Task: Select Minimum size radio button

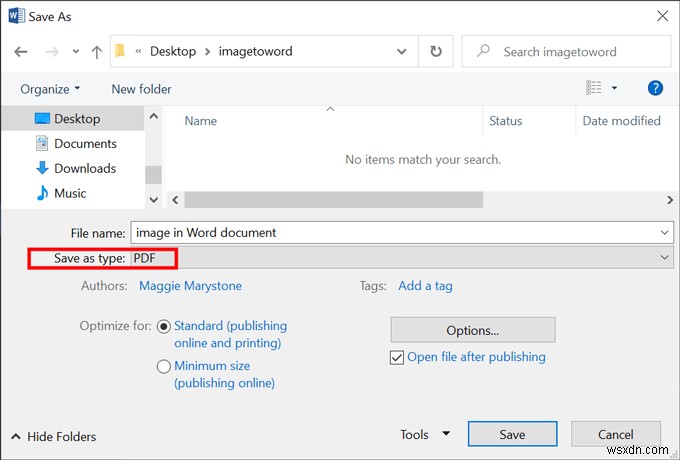Action: 164,367
